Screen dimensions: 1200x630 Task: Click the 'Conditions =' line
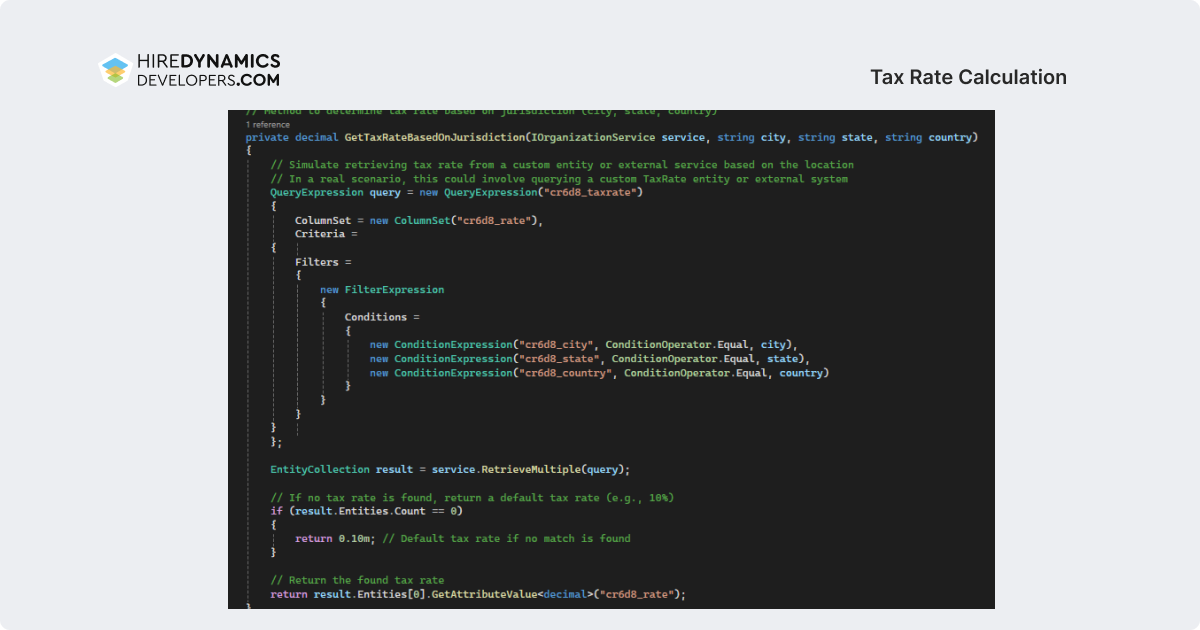(382, 317)
